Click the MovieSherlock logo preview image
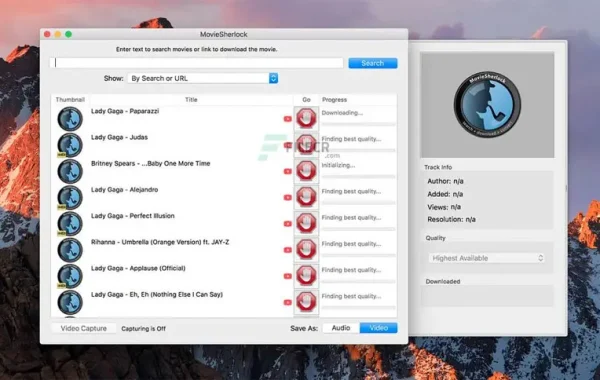The width and height of the screenshot is (600, 380). pos(487,105)
